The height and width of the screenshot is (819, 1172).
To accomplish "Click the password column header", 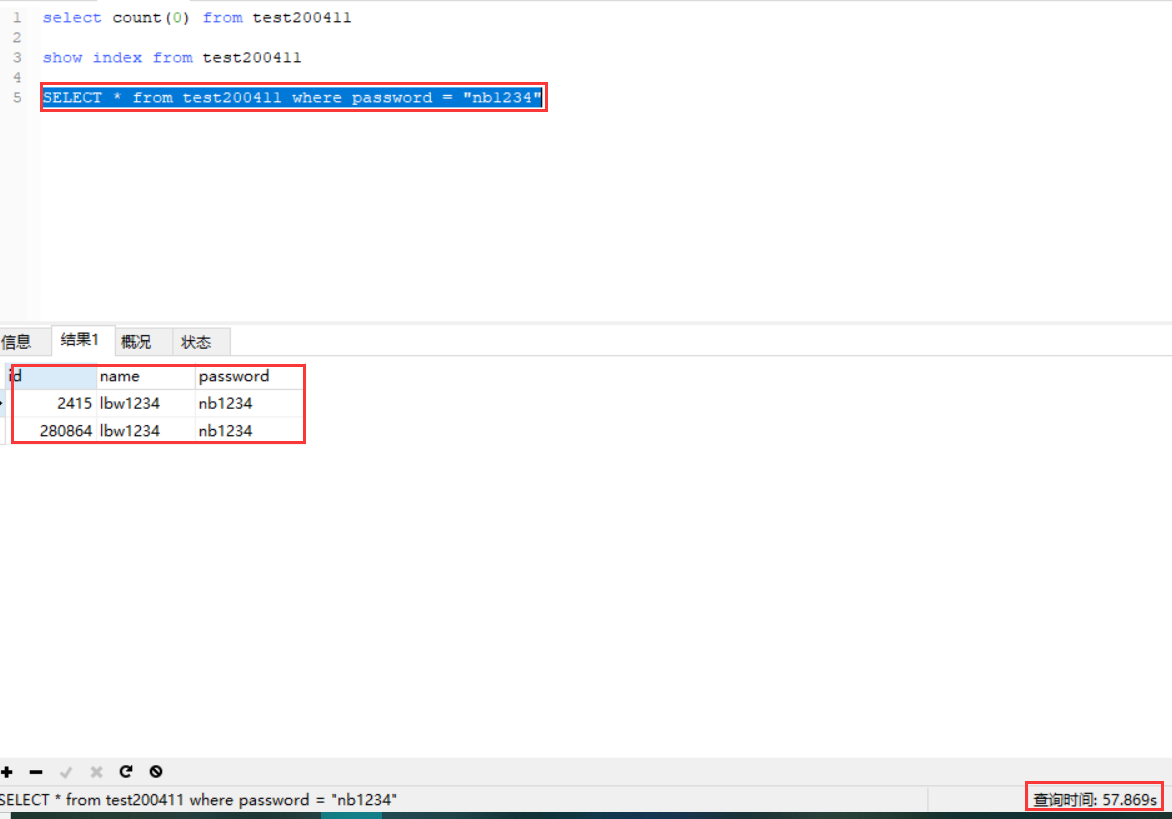I will 250,376.
